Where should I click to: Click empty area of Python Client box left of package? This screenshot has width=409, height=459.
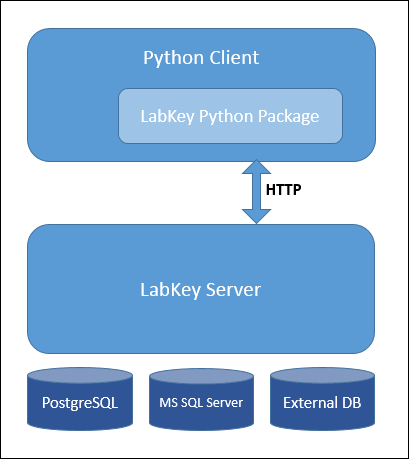(x=73, y=117)
